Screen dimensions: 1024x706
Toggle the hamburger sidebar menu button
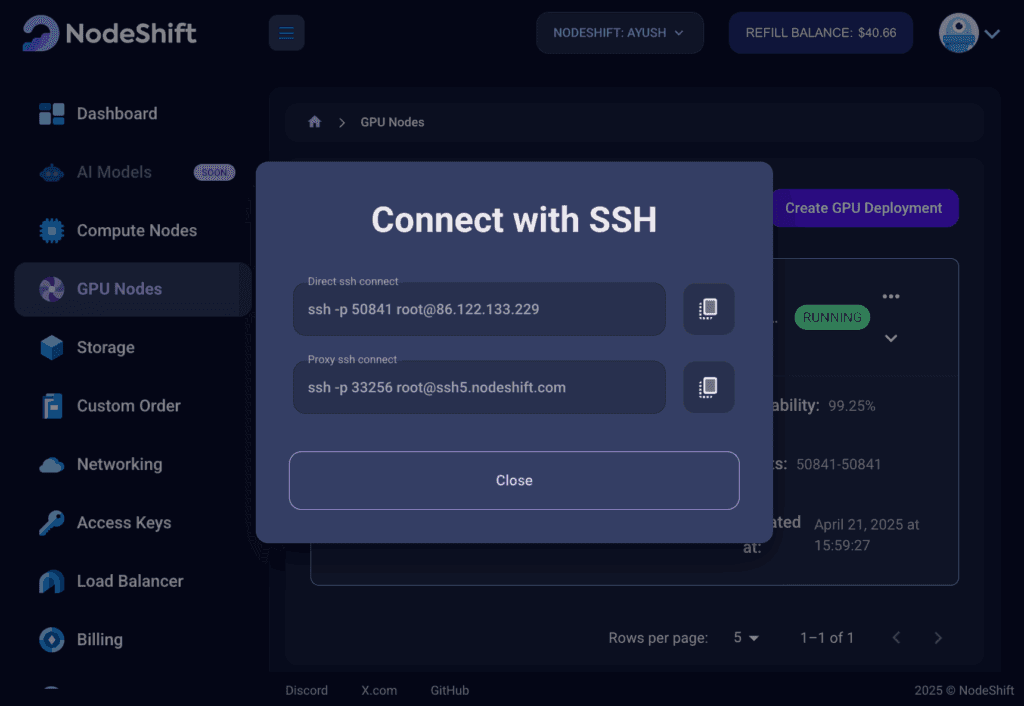(286, 33)
